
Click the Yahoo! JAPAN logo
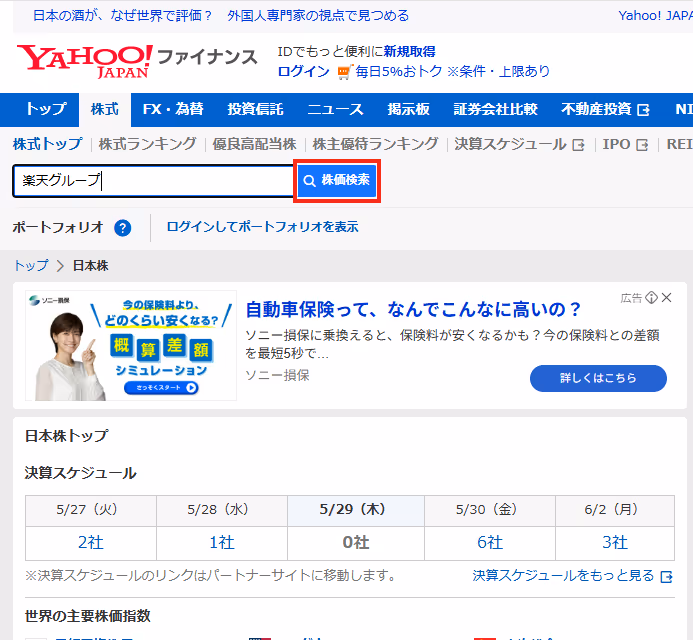85,61
